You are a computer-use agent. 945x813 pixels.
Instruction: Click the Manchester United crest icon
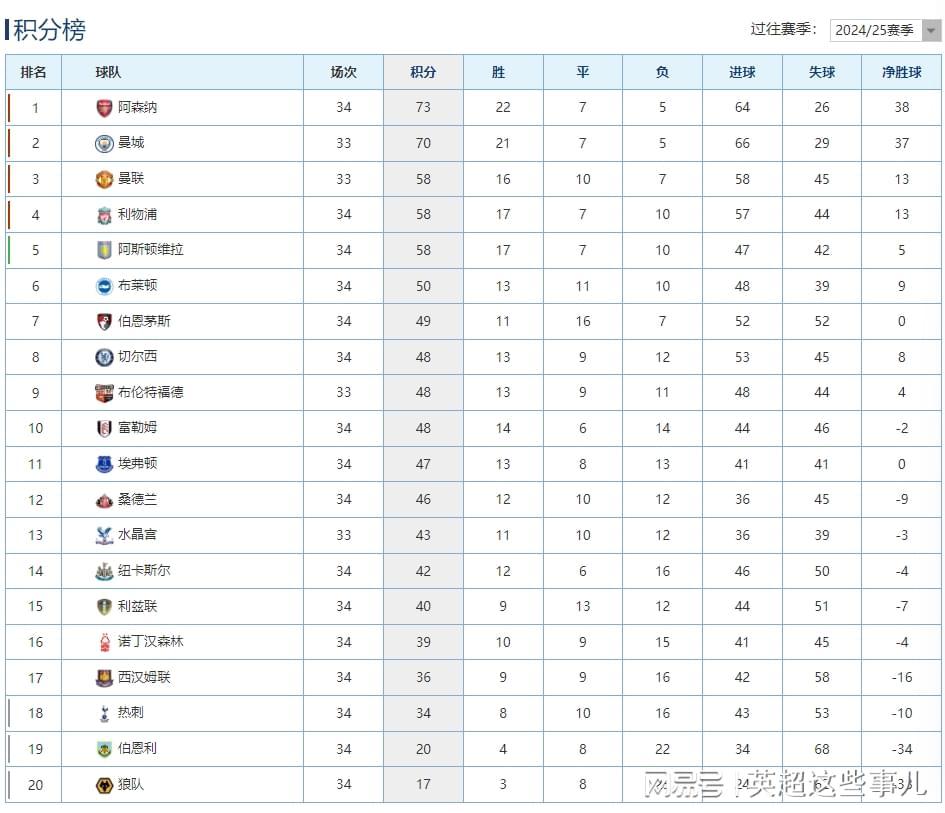click(104, 179)
